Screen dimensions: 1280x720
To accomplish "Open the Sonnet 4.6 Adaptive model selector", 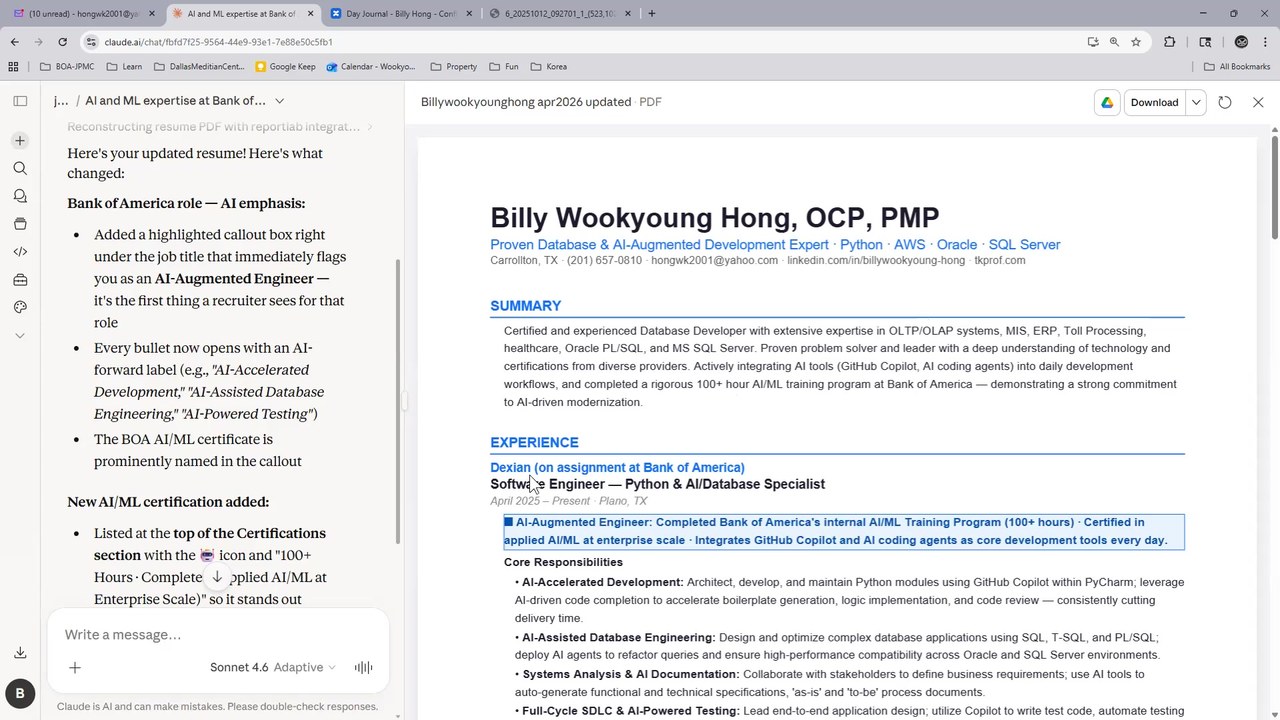I will coord(273,667).
